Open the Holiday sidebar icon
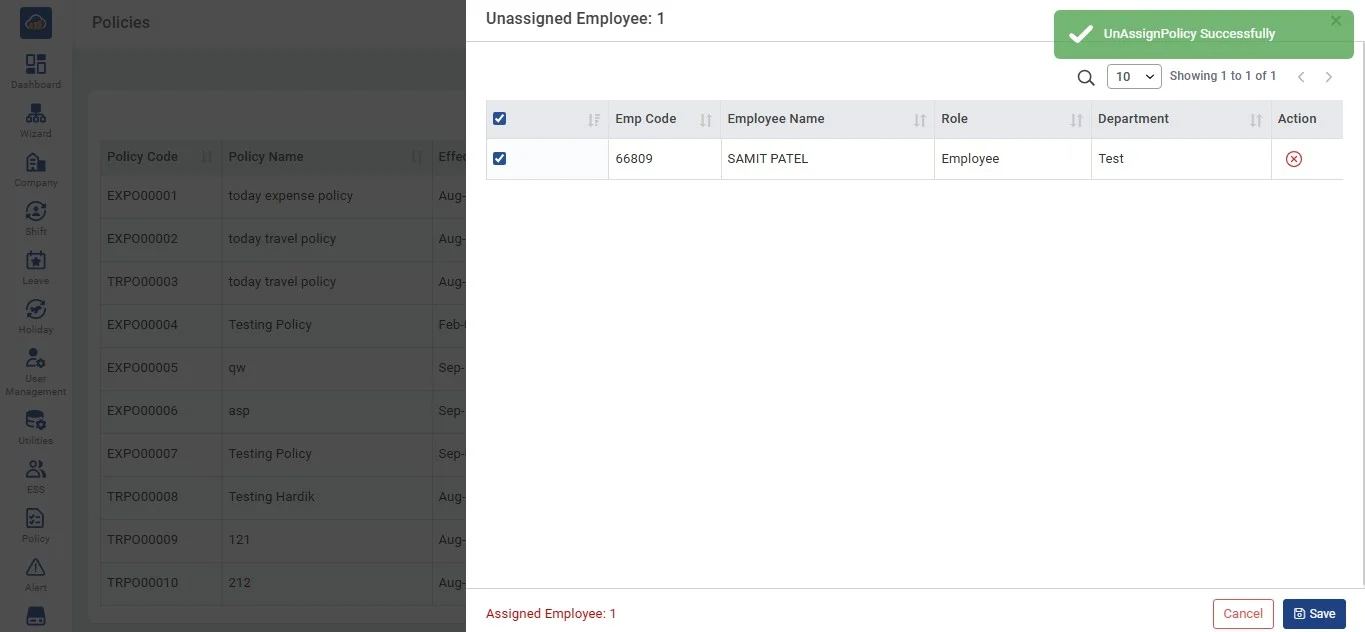This screenshot has height=632, width=1365. click(36, 310)
